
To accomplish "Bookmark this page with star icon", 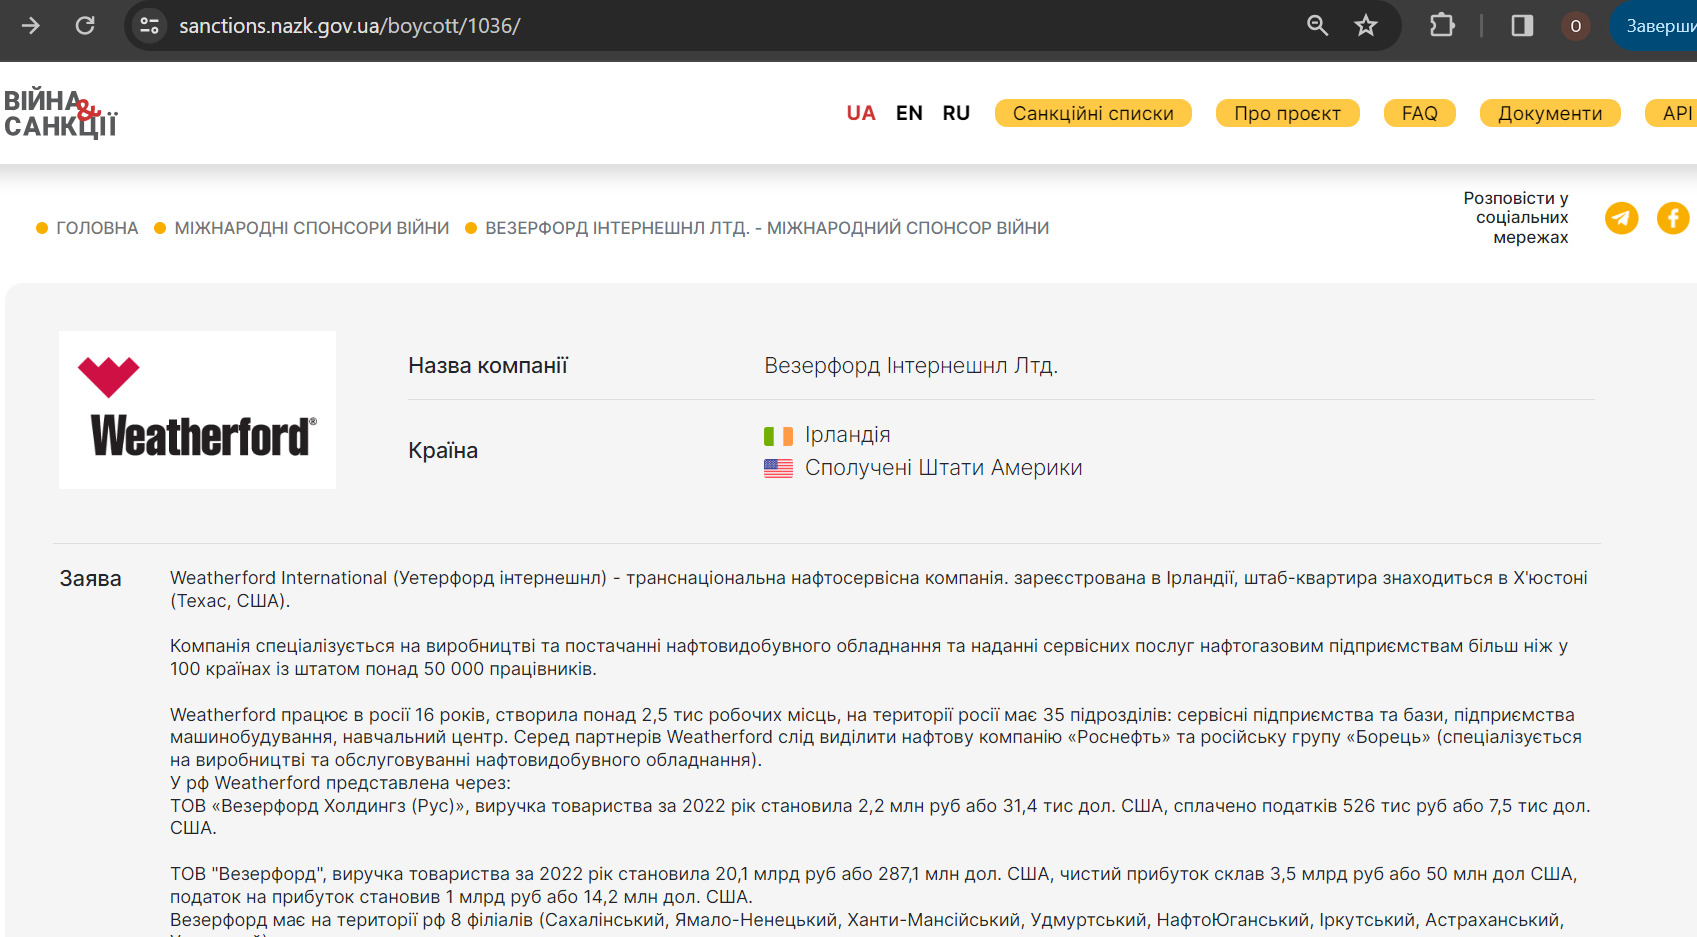I will [x=1366, y=26].
